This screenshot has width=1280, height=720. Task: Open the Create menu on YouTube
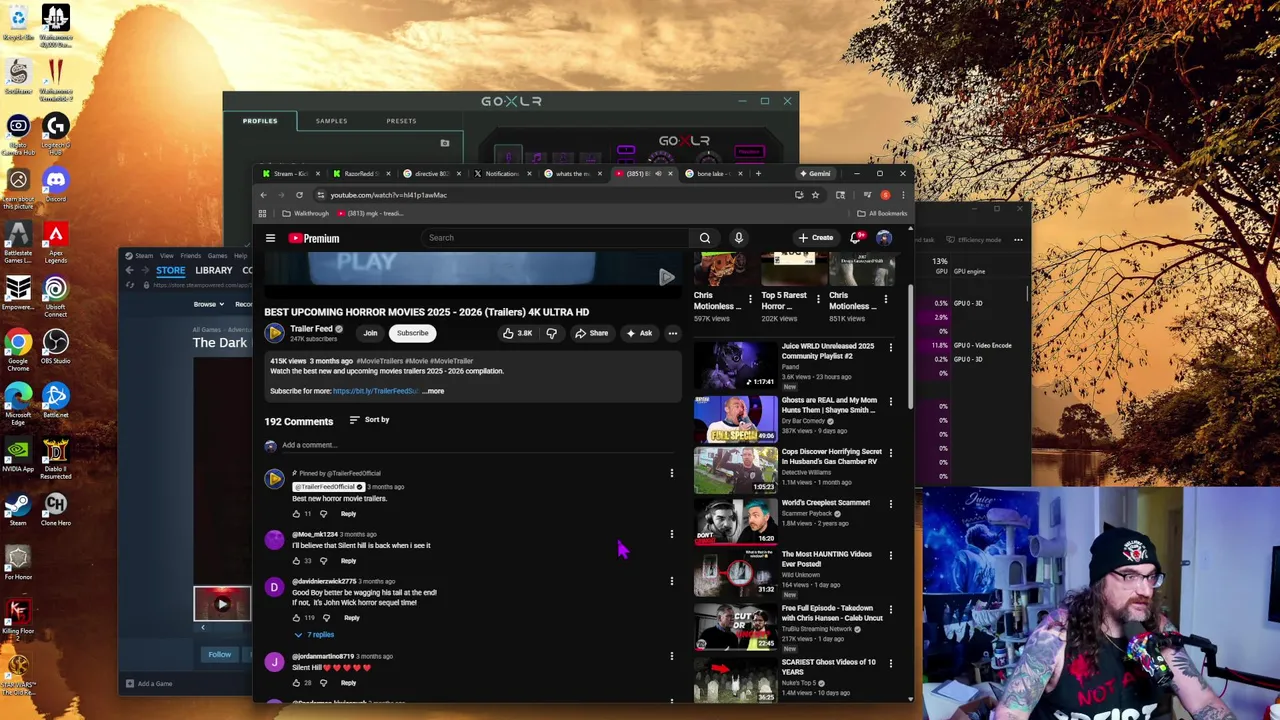tap(816, 238)
